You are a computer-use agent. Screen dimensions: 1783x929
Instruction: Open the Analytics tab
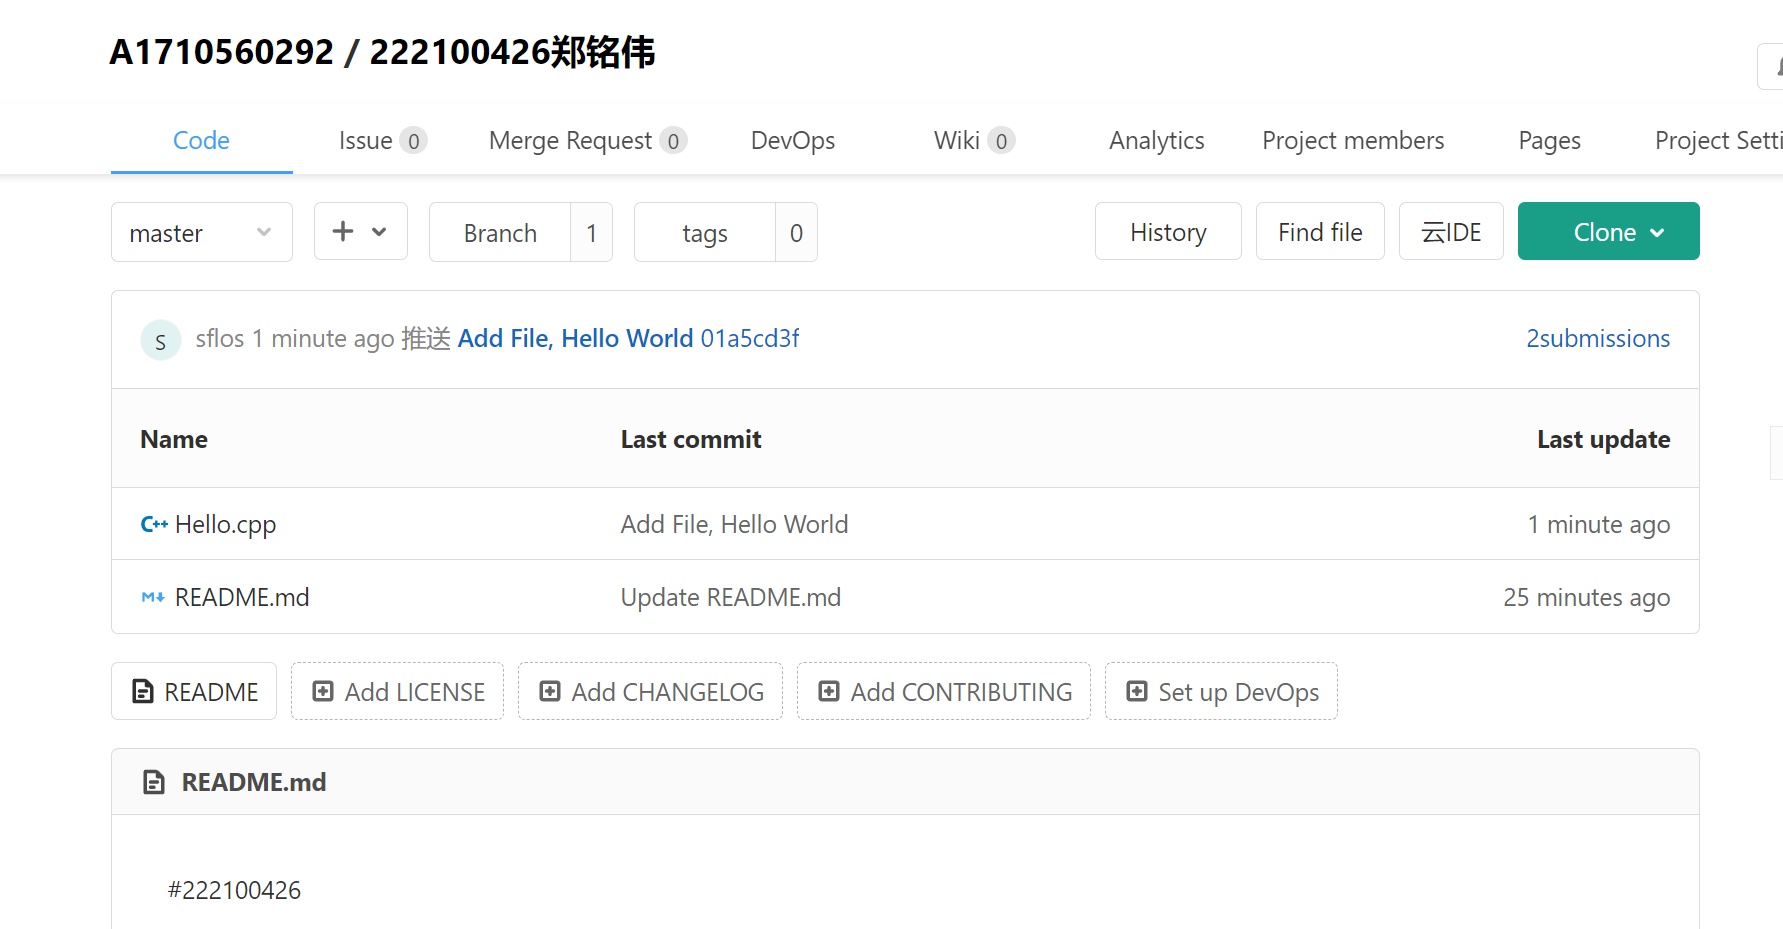tap(1157, 141)
